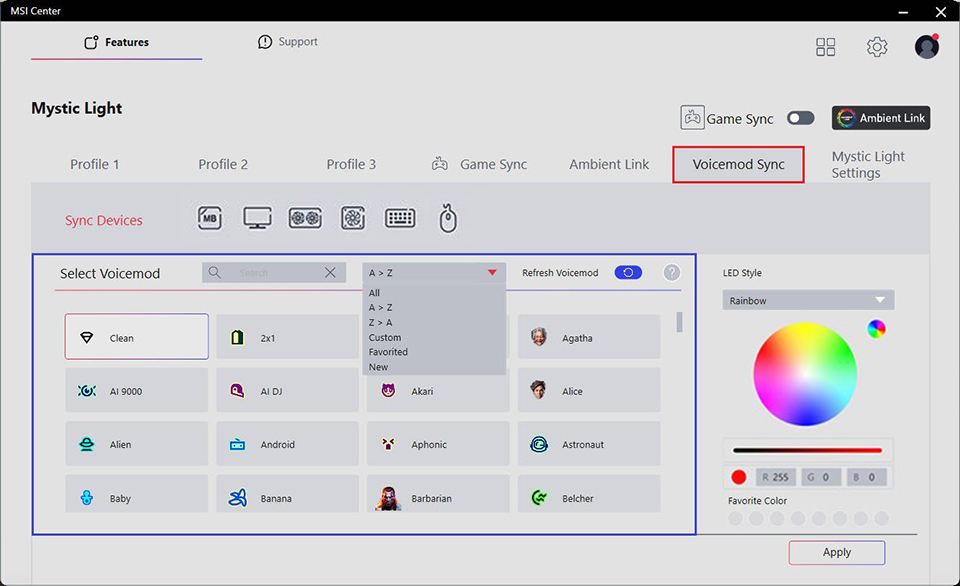Clear the search field with X icon
960x586 pixels.
coord(330,272)
